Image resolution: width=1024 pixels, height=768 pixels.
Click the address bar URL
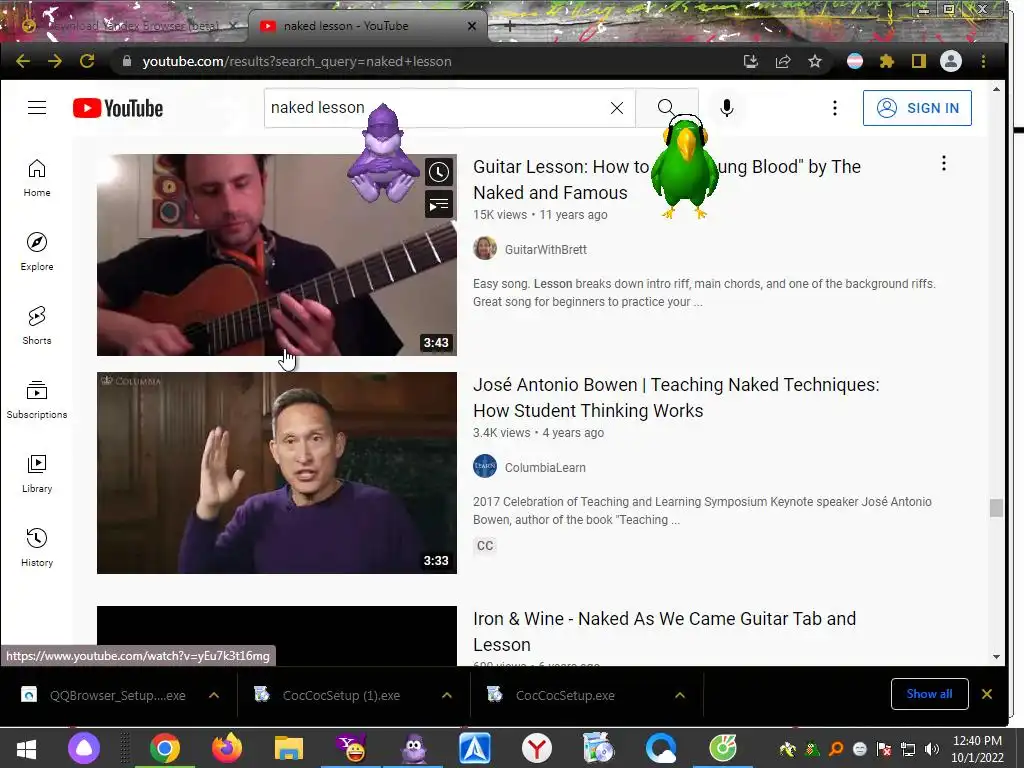(x=296, y=61)
